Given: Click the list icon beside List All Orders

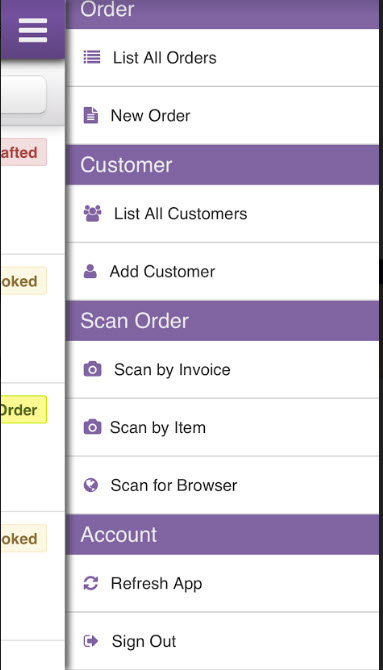Looking at the screenshot, I should tap(91, 57).
